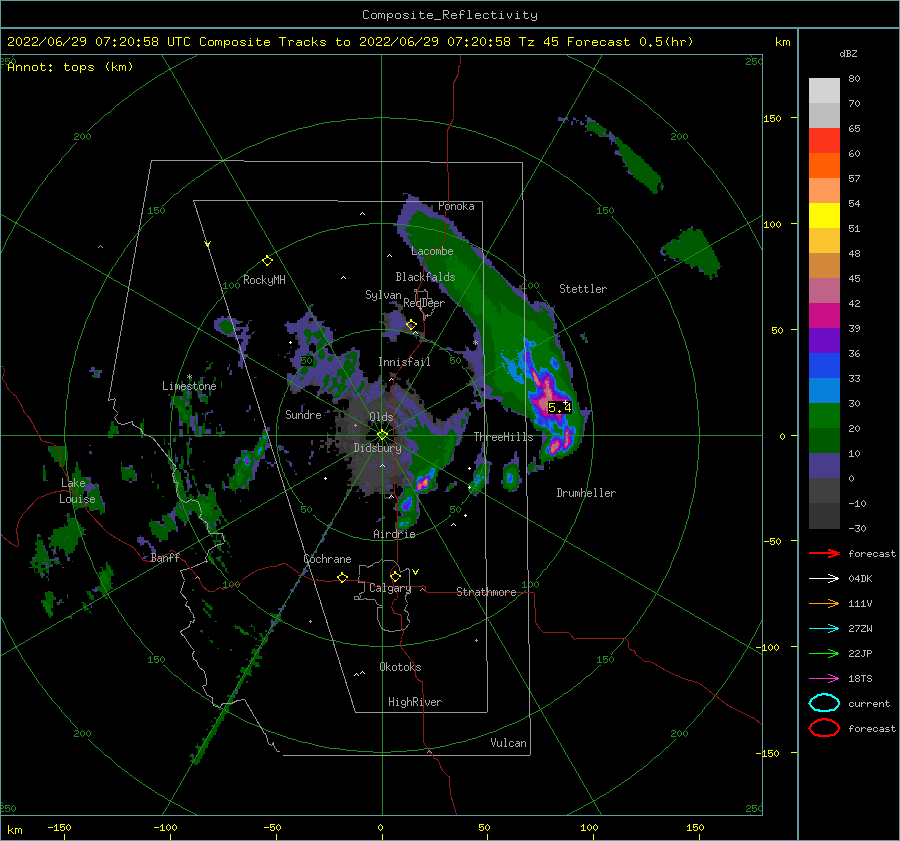Click the Sylvan town label

(x=383, y=295)
